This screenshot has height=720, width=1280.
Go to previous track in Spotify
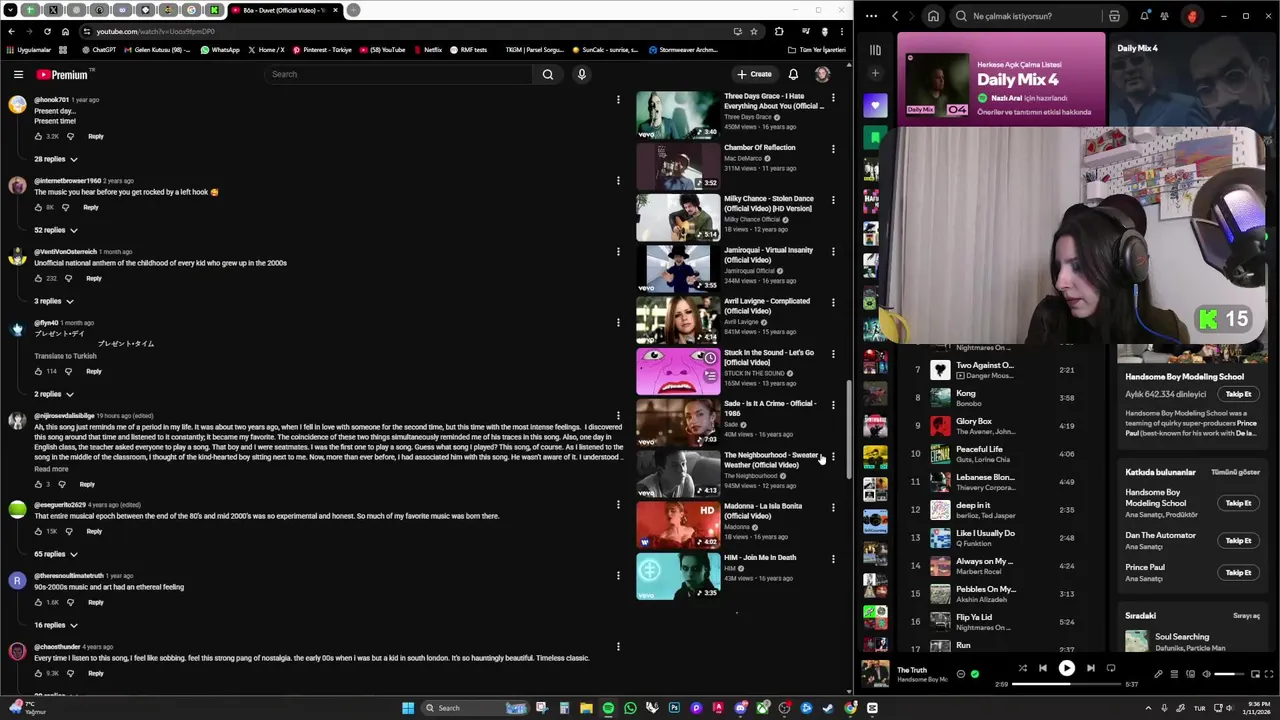coord(1043,668)
